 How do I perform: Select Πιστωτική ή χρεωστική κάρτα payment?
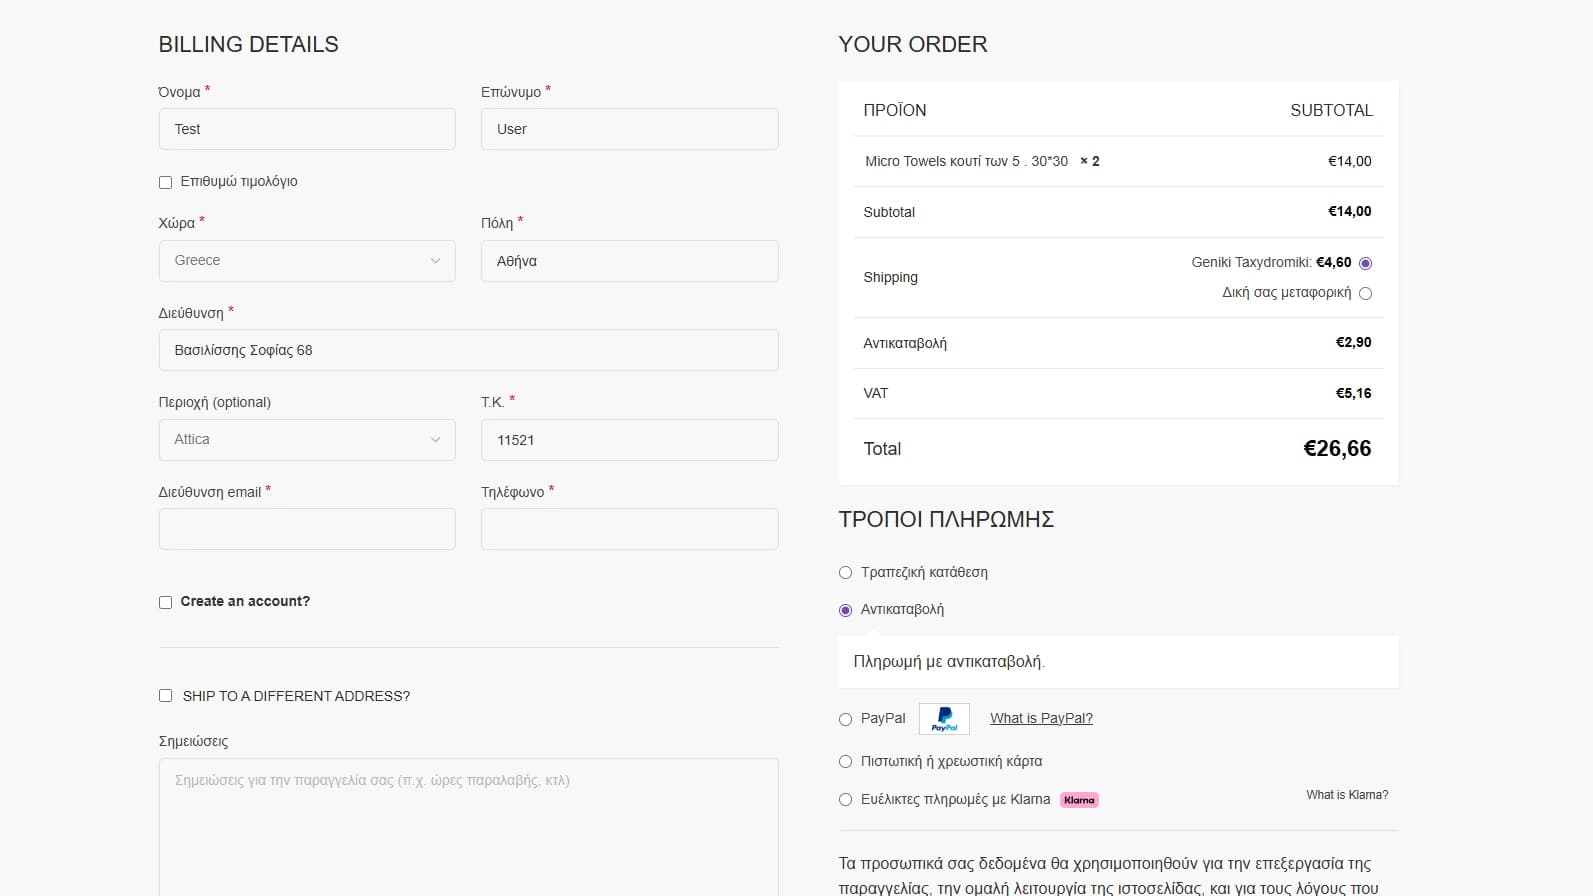pyautogui.click(x=845, y=762)
